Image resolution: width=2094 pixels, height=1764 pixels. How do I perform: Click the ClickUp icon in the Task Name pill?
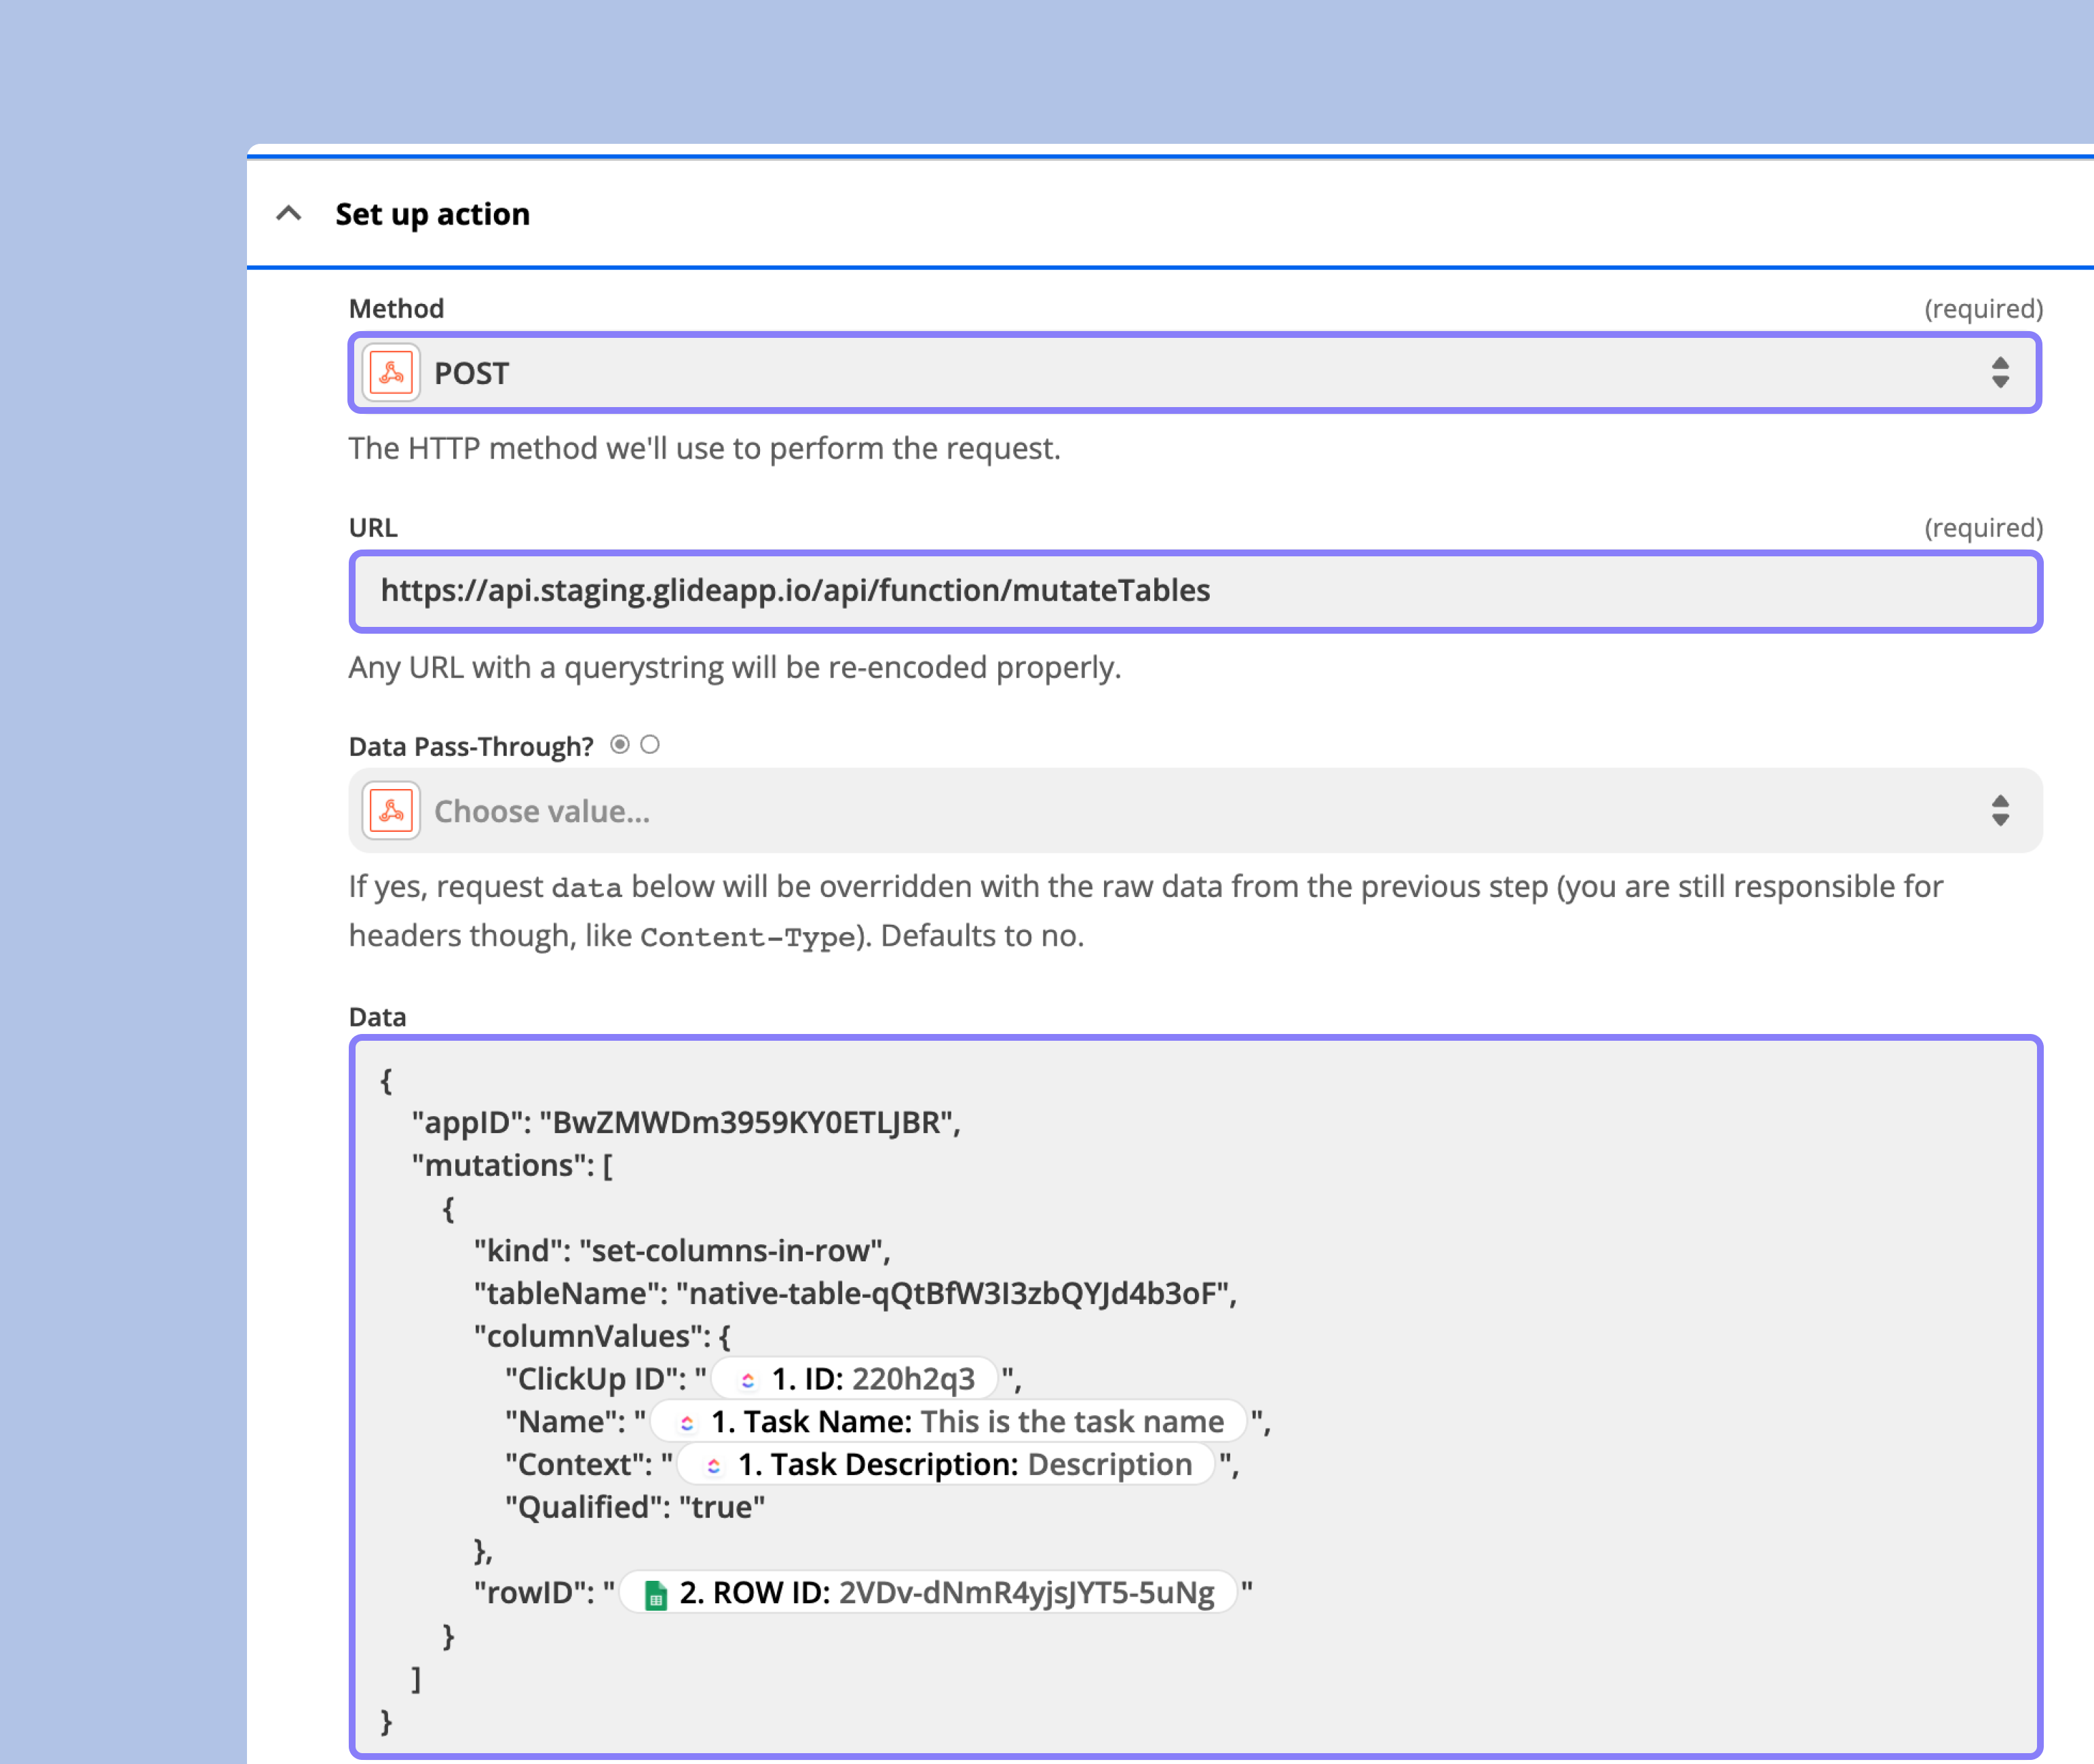coord(686,1423)
